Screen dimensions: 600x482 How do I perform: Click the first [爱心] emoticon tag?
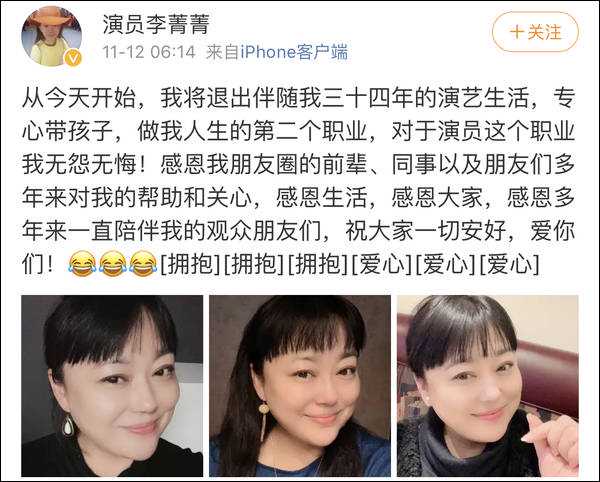[x=382, y=264]
